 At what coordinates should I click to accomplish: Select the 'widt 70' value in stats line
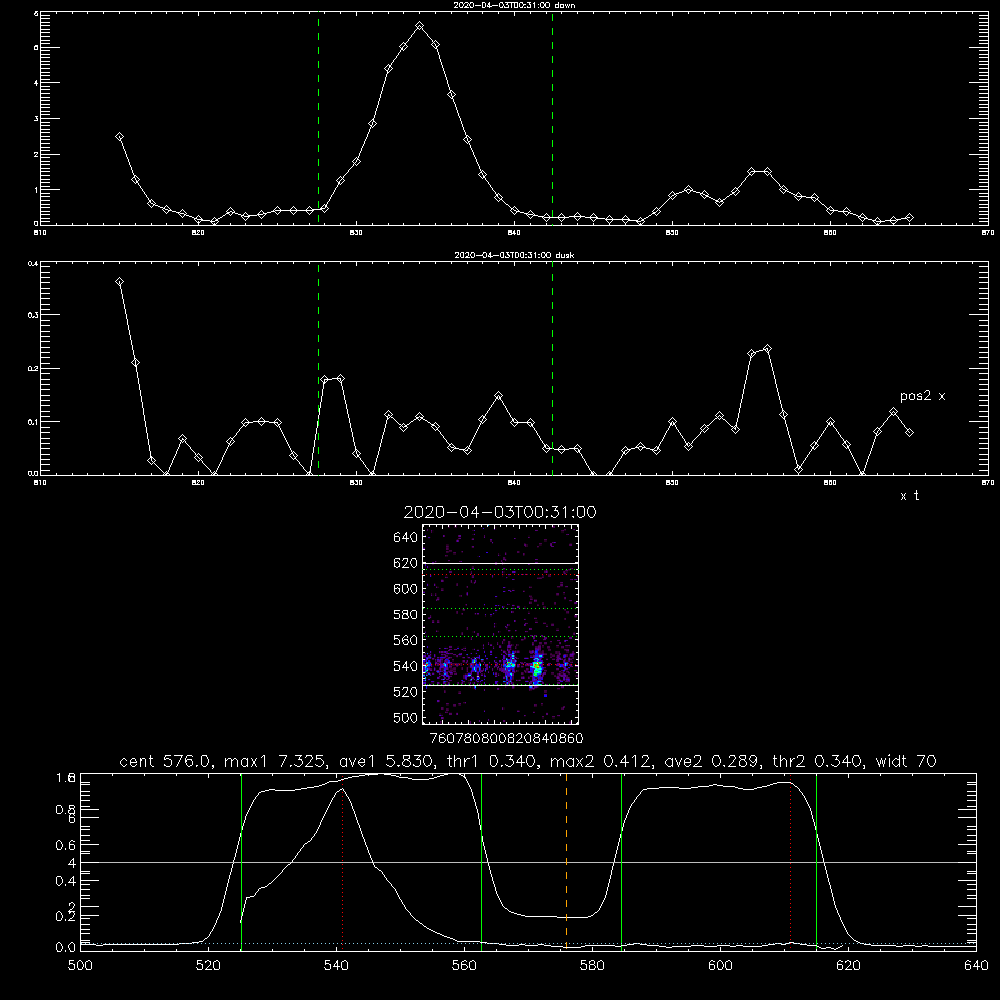click(x=906, y=761)
